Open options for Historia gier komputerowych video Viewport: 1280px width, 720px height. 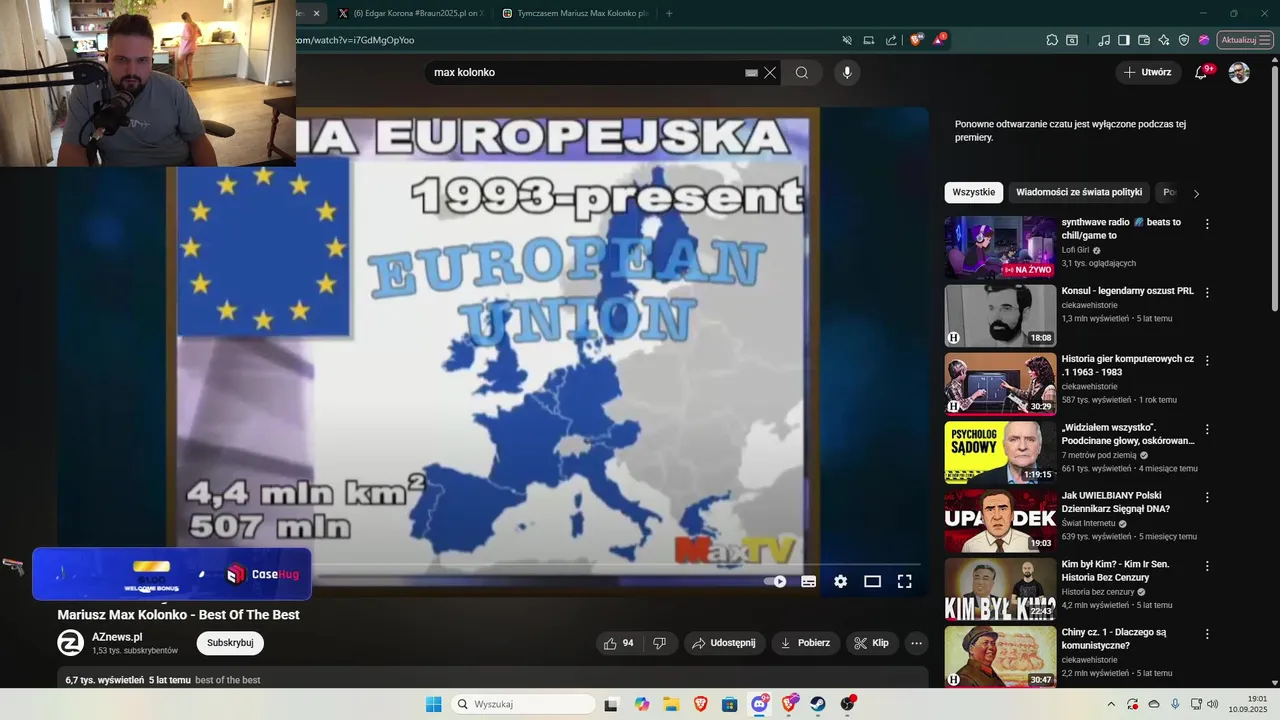[x=1207, y=360]
